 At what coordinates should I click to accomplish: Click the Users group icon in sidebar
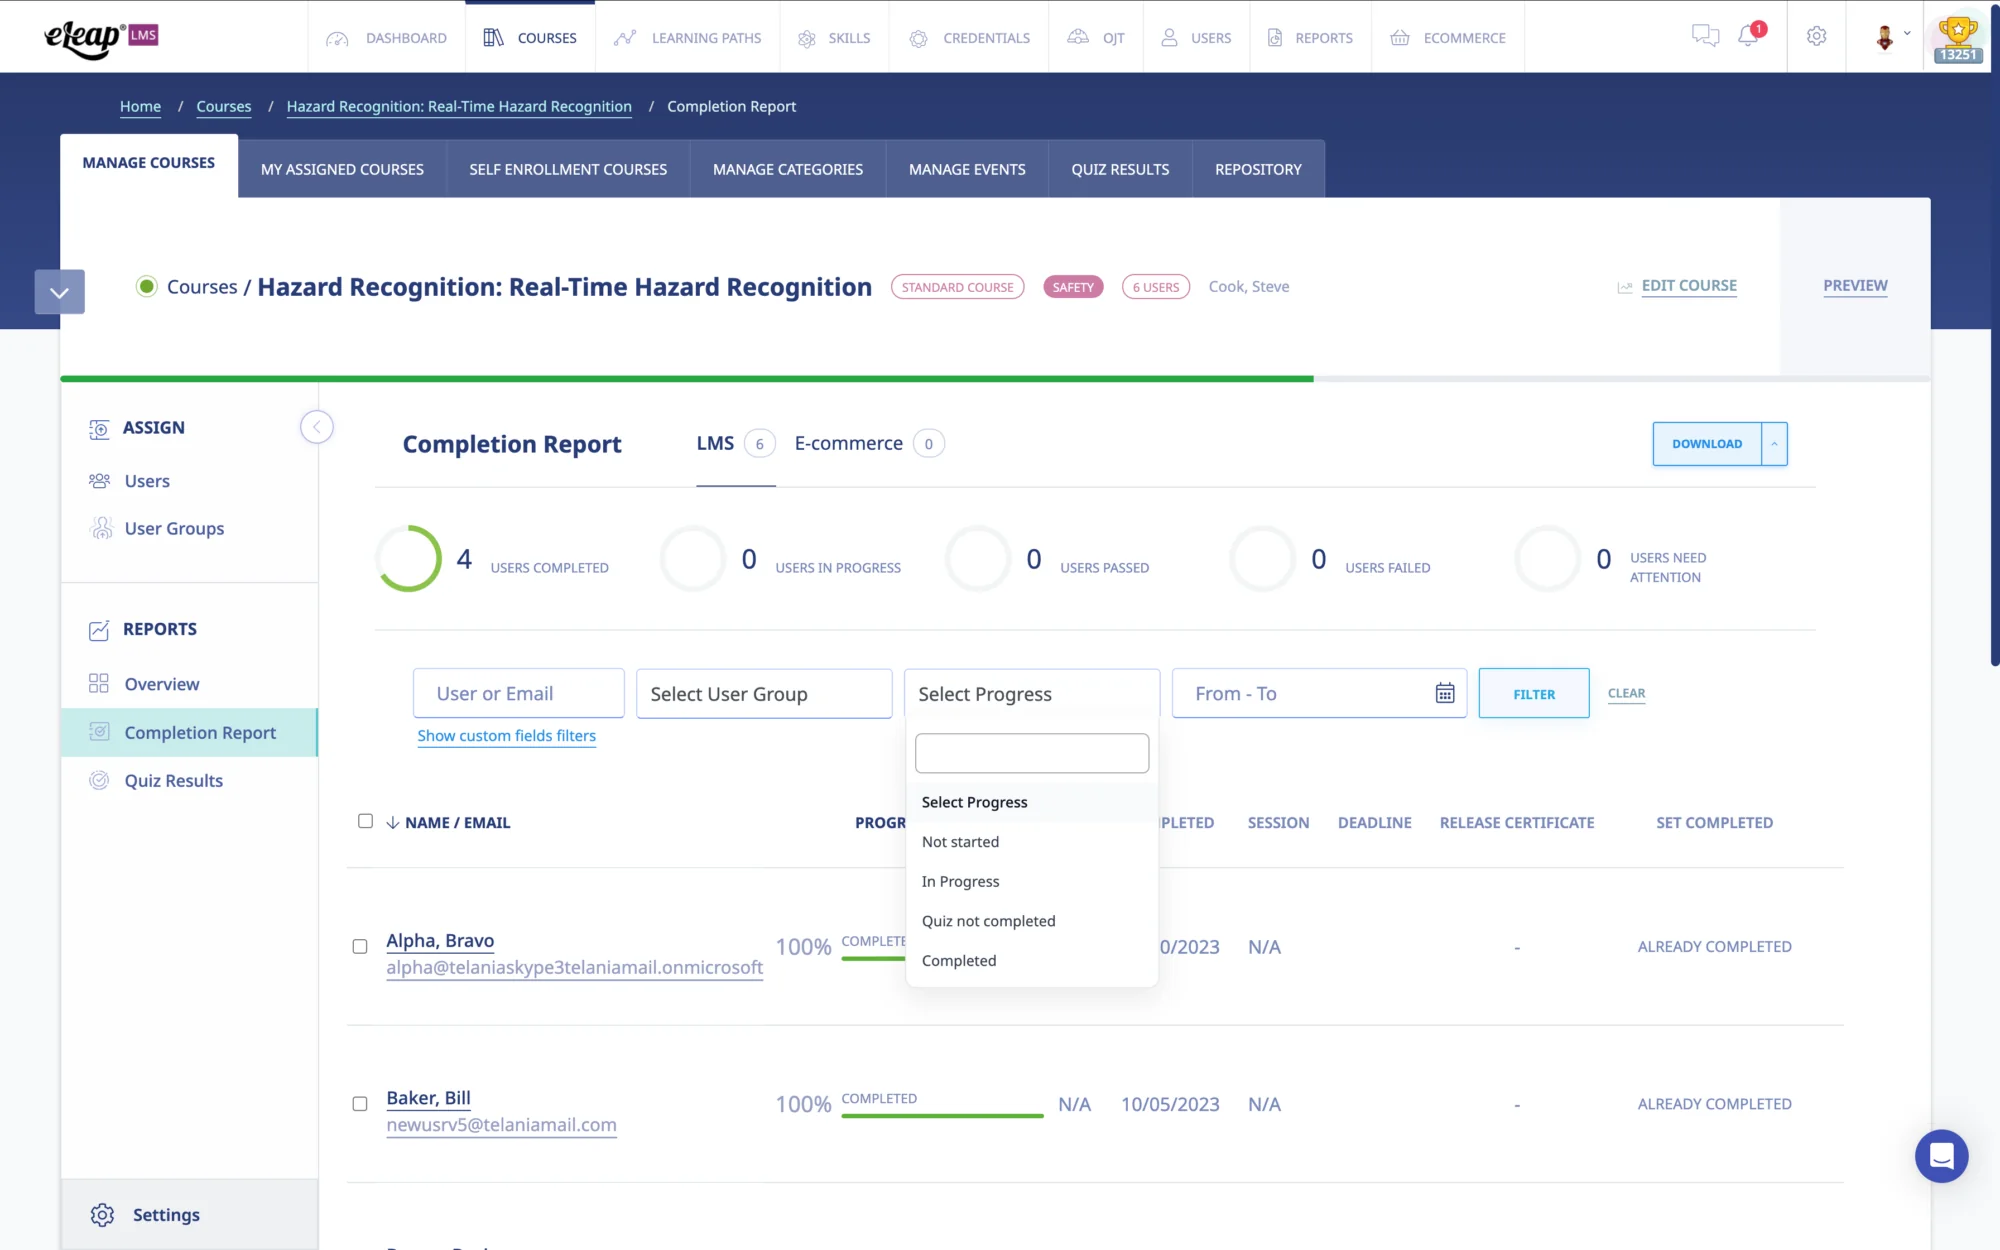coord(99,481)
